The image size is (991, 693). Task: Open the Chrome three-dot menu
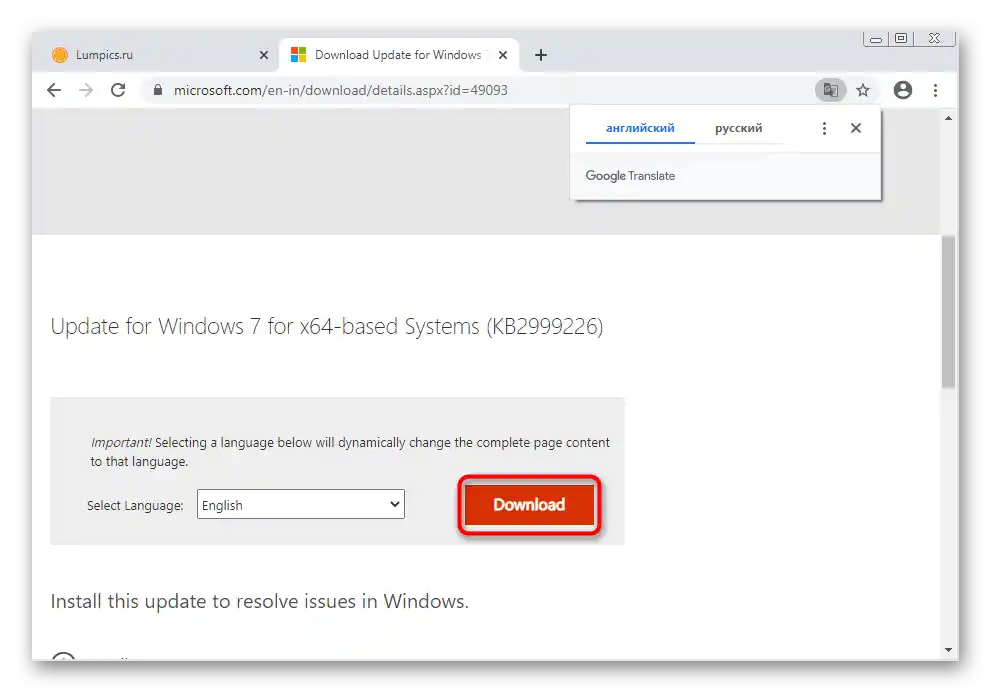click(x=935, y=90)
